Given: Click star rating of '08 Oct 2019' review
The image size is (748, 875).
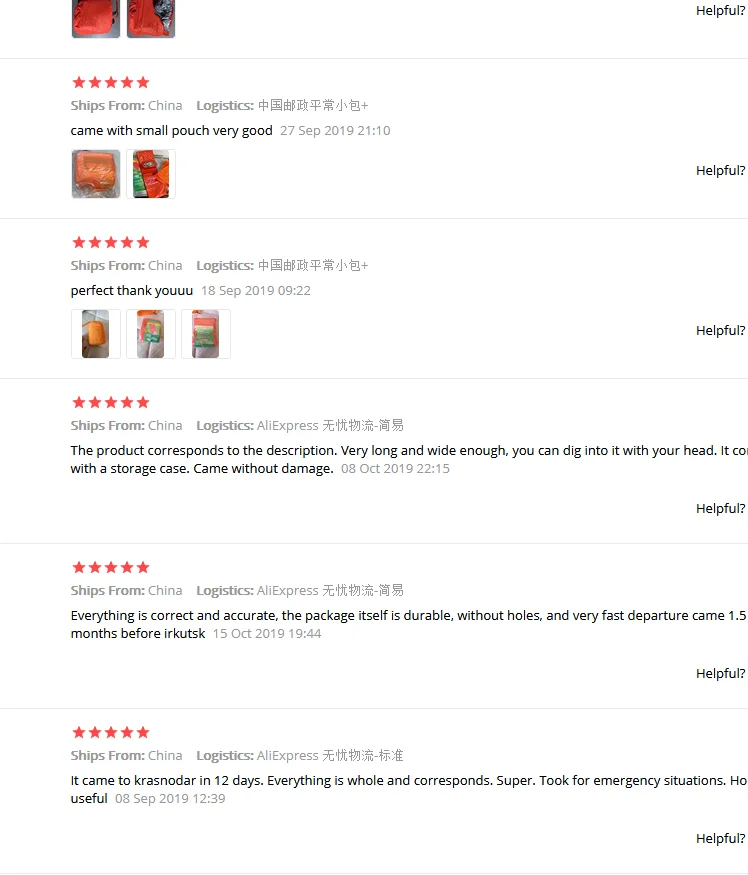Looking at the screenshot, I should (111, 402).
